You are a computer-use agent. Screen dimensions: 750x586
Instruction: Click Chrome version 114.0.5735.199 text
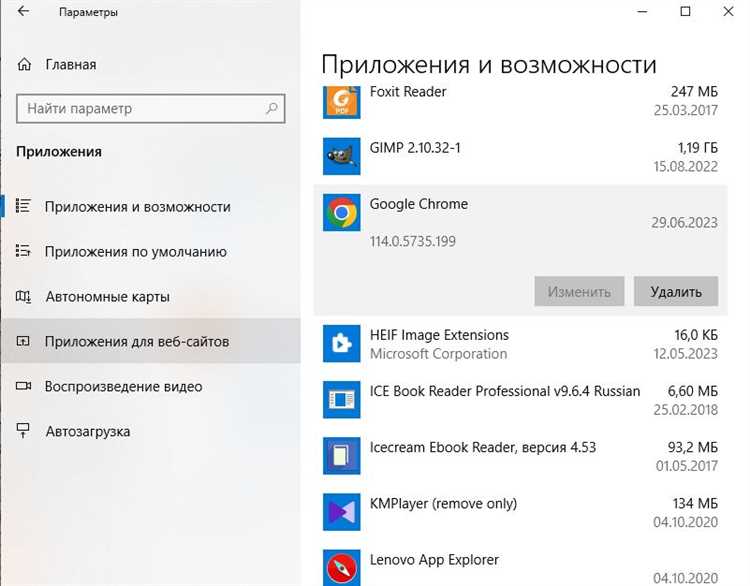click(412, 241)
